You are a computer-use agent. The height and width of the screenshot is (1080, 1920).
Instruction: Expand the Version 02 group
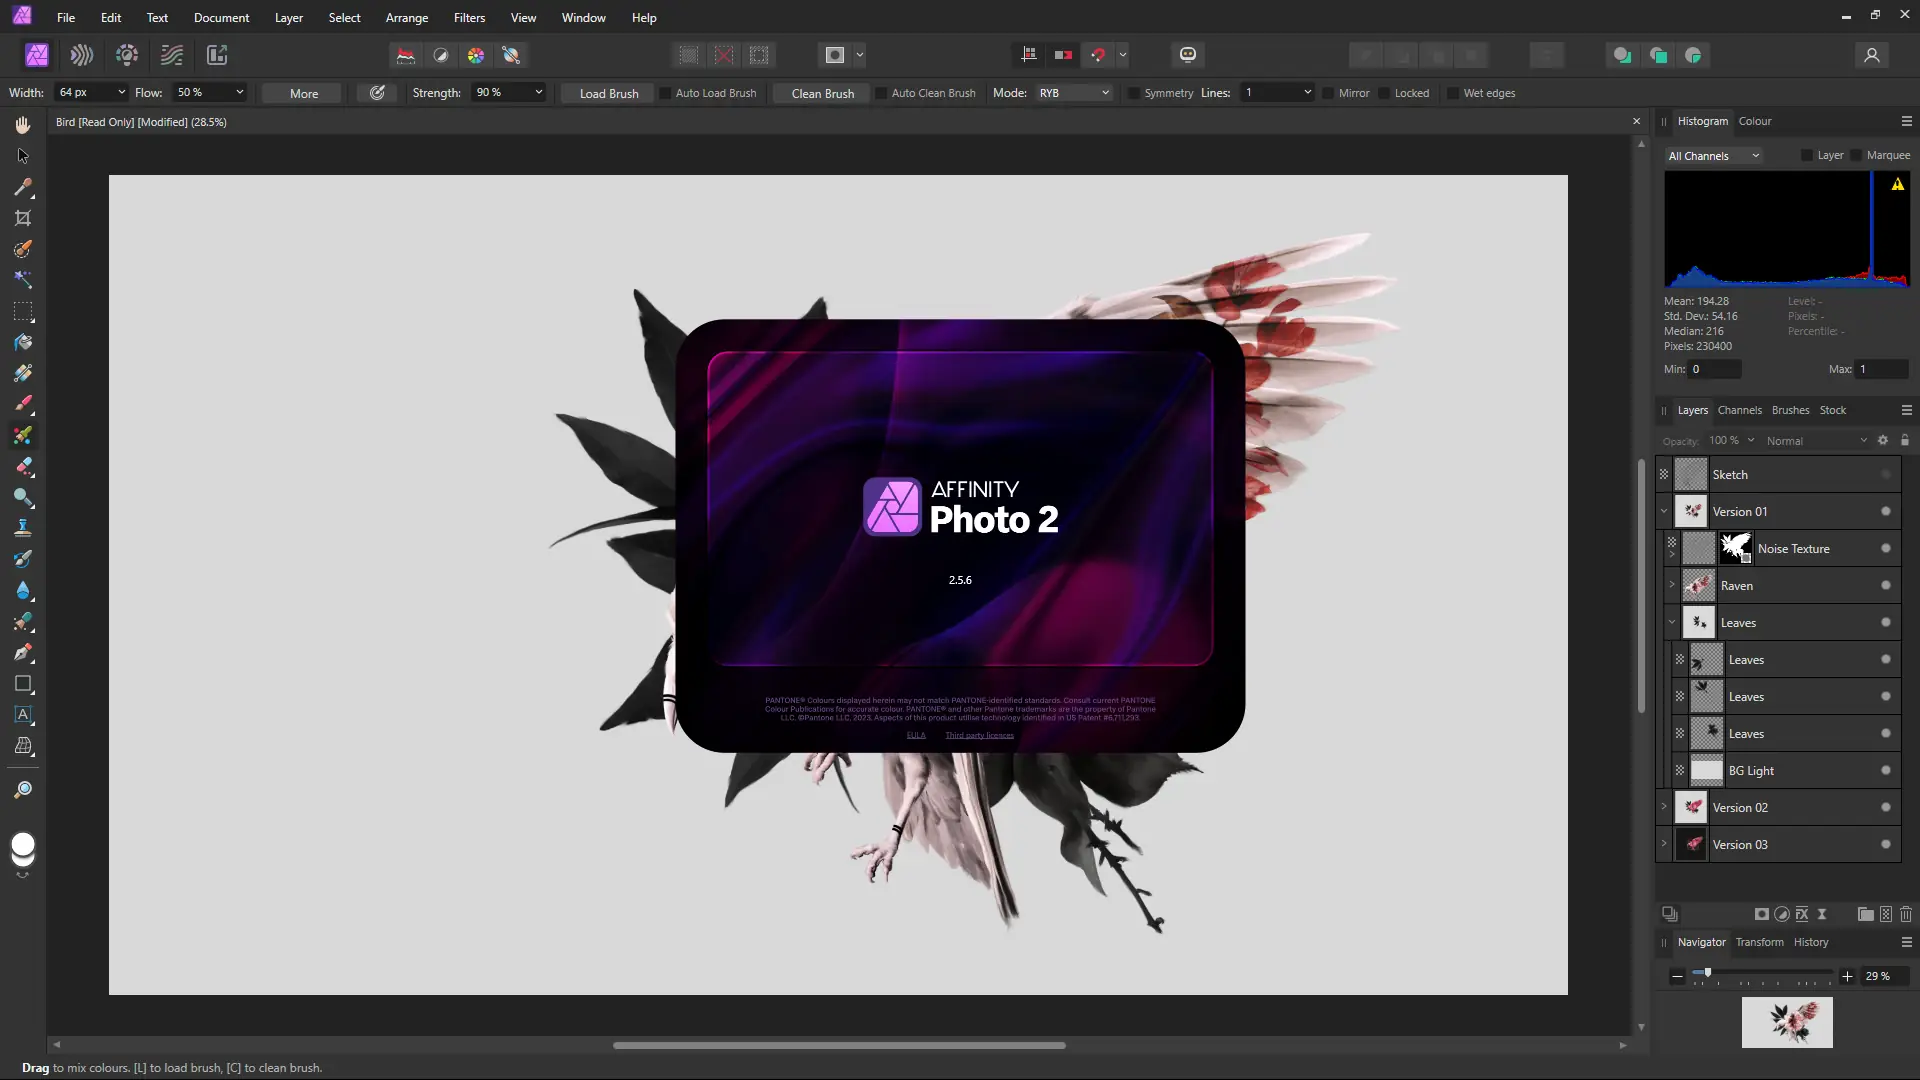coord(1664,807)
